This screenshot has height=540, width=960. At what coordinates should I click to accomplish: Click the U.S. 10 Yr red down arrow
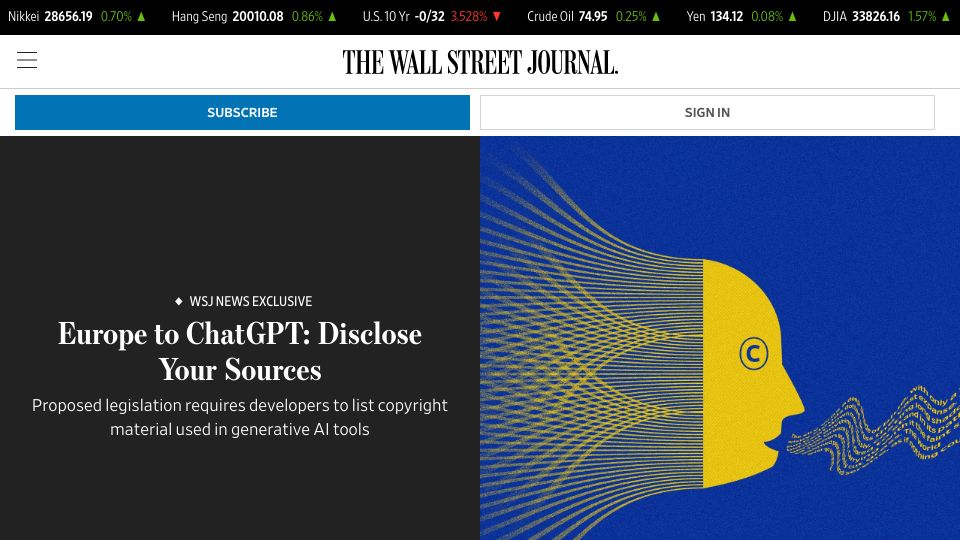click(497, 17)
